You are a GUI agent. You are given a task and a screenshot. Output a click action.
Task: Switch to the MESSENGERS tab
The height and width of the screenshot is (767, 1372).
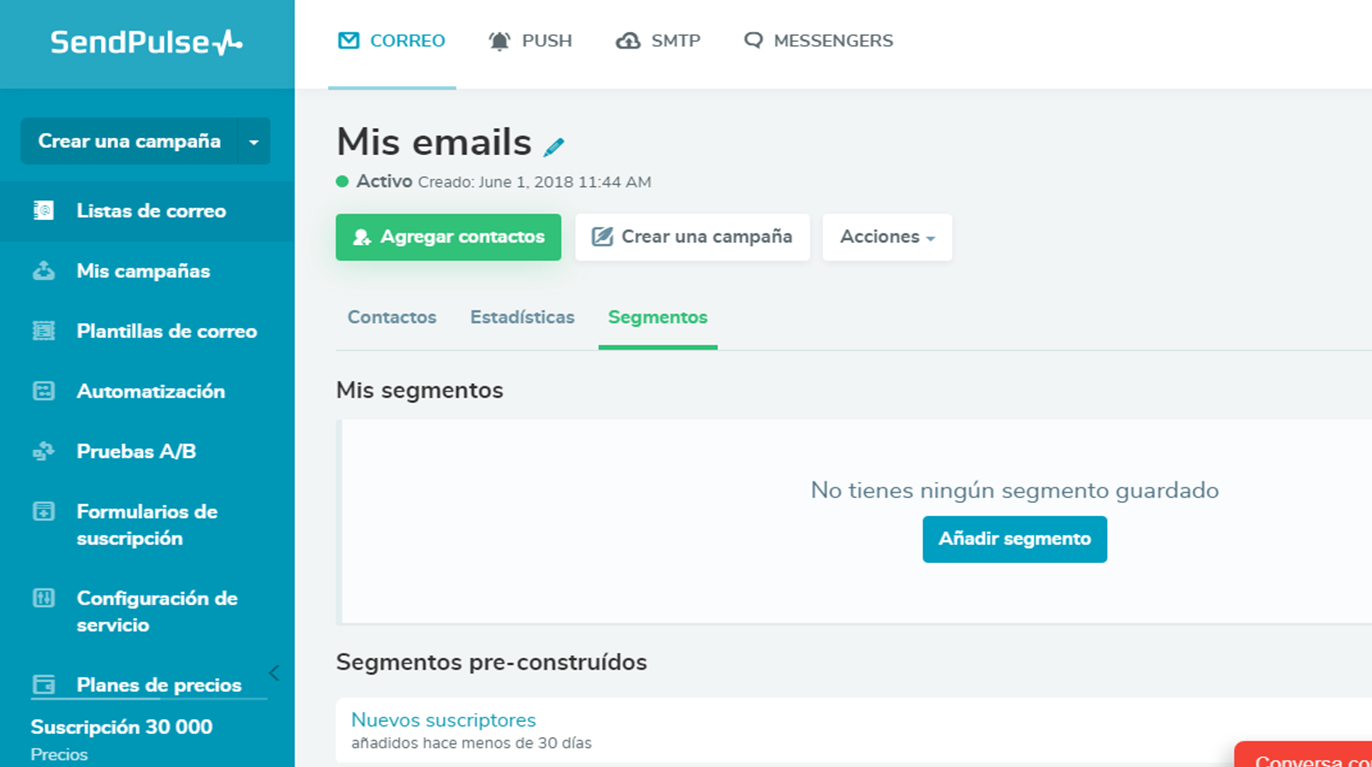pyautogui.click(x=818, y=41)
